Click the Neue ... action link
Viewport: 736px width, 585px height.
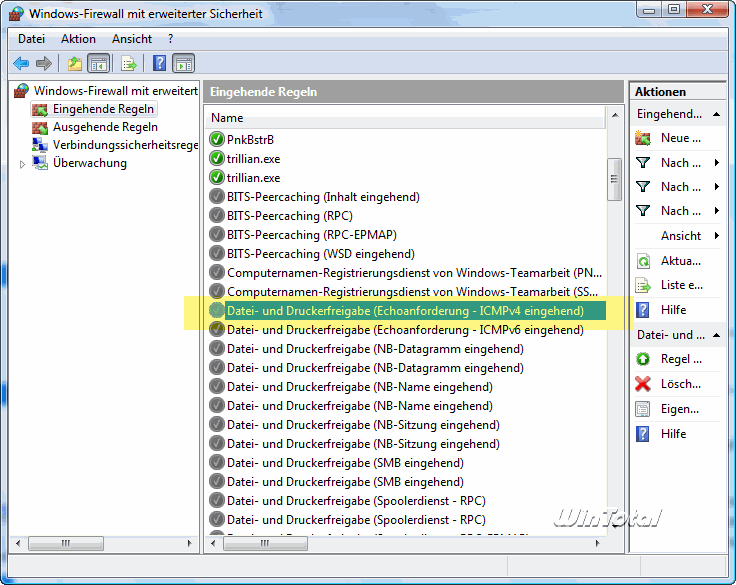(681, 138)
